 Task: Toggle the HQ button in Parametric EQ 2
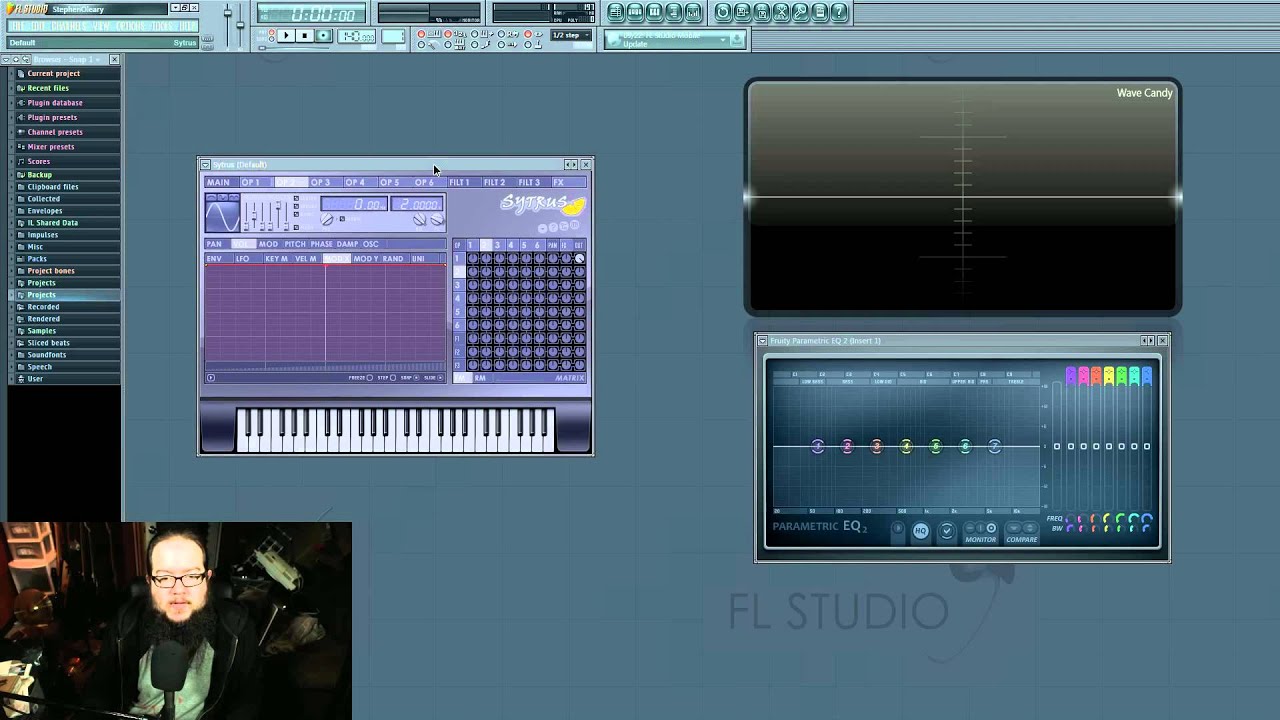coord(921,531)
